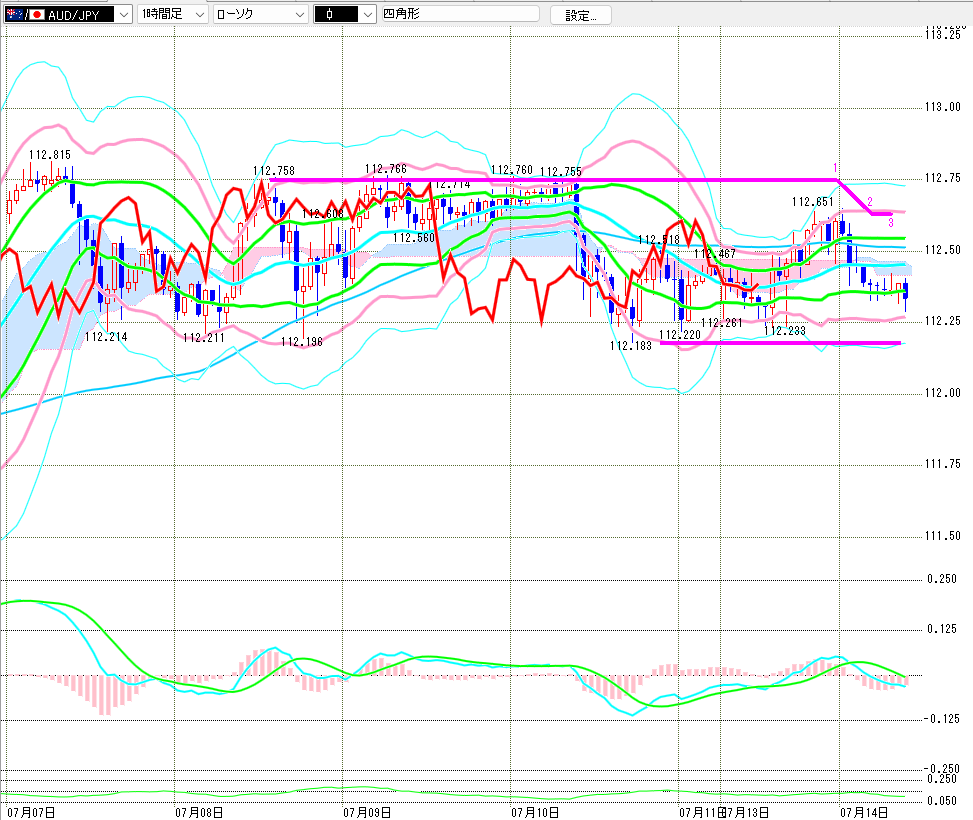Click the lower magenta support line

pyautogui.click(x=780, y=343)
